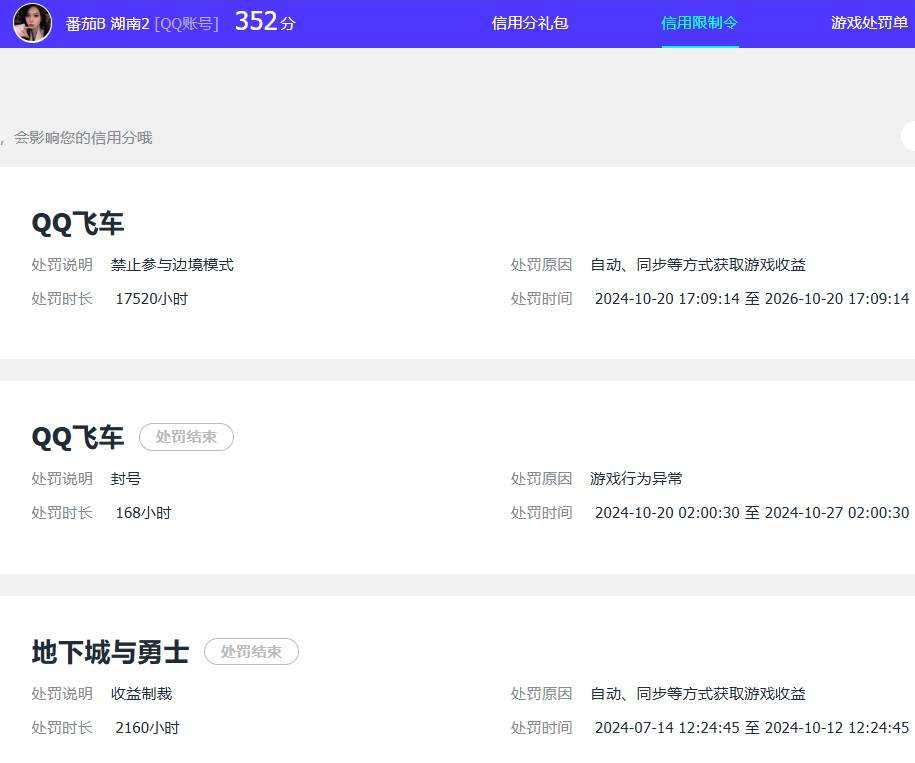915x763 pixels.
Task: Click the 17520小时 duration value
Action: pos(152,299)
